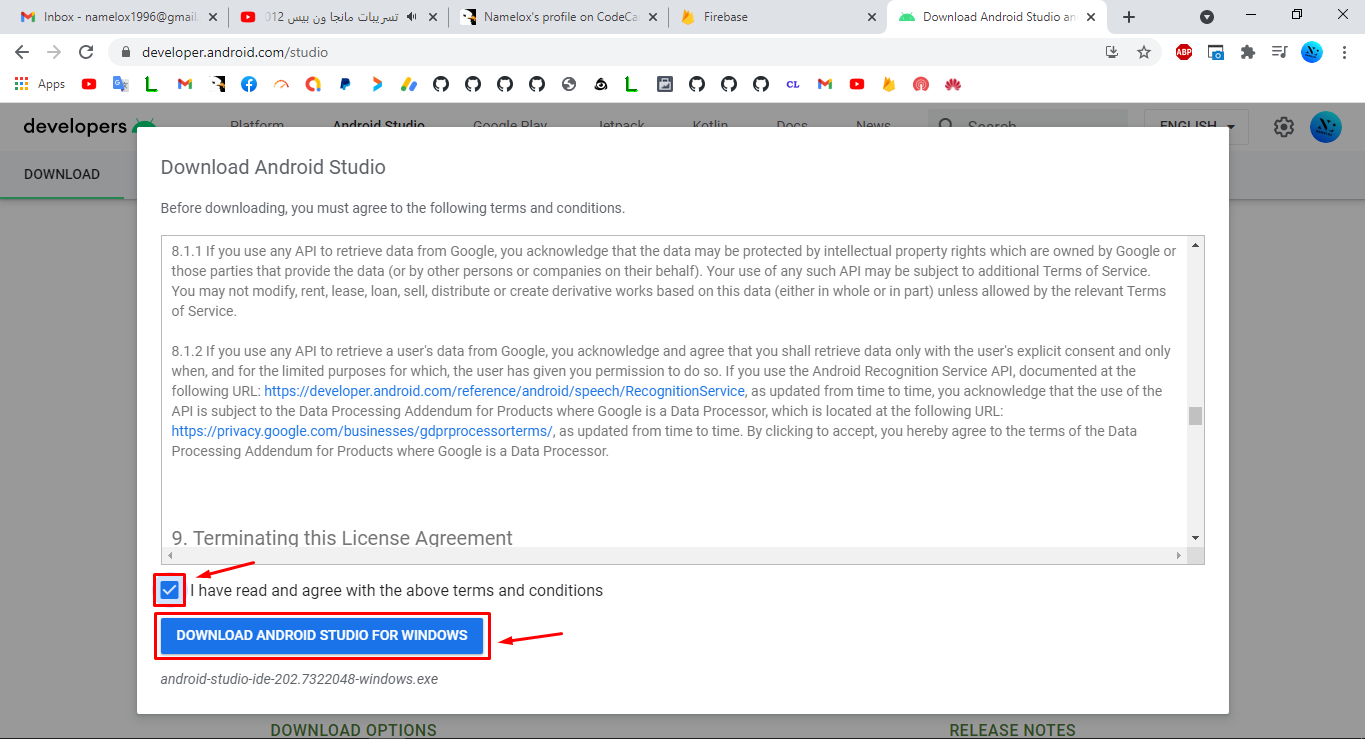1365x739 pixels.
Task: Switch to Namelox's profile CodeCanyon tab
Action: (558, 17)
